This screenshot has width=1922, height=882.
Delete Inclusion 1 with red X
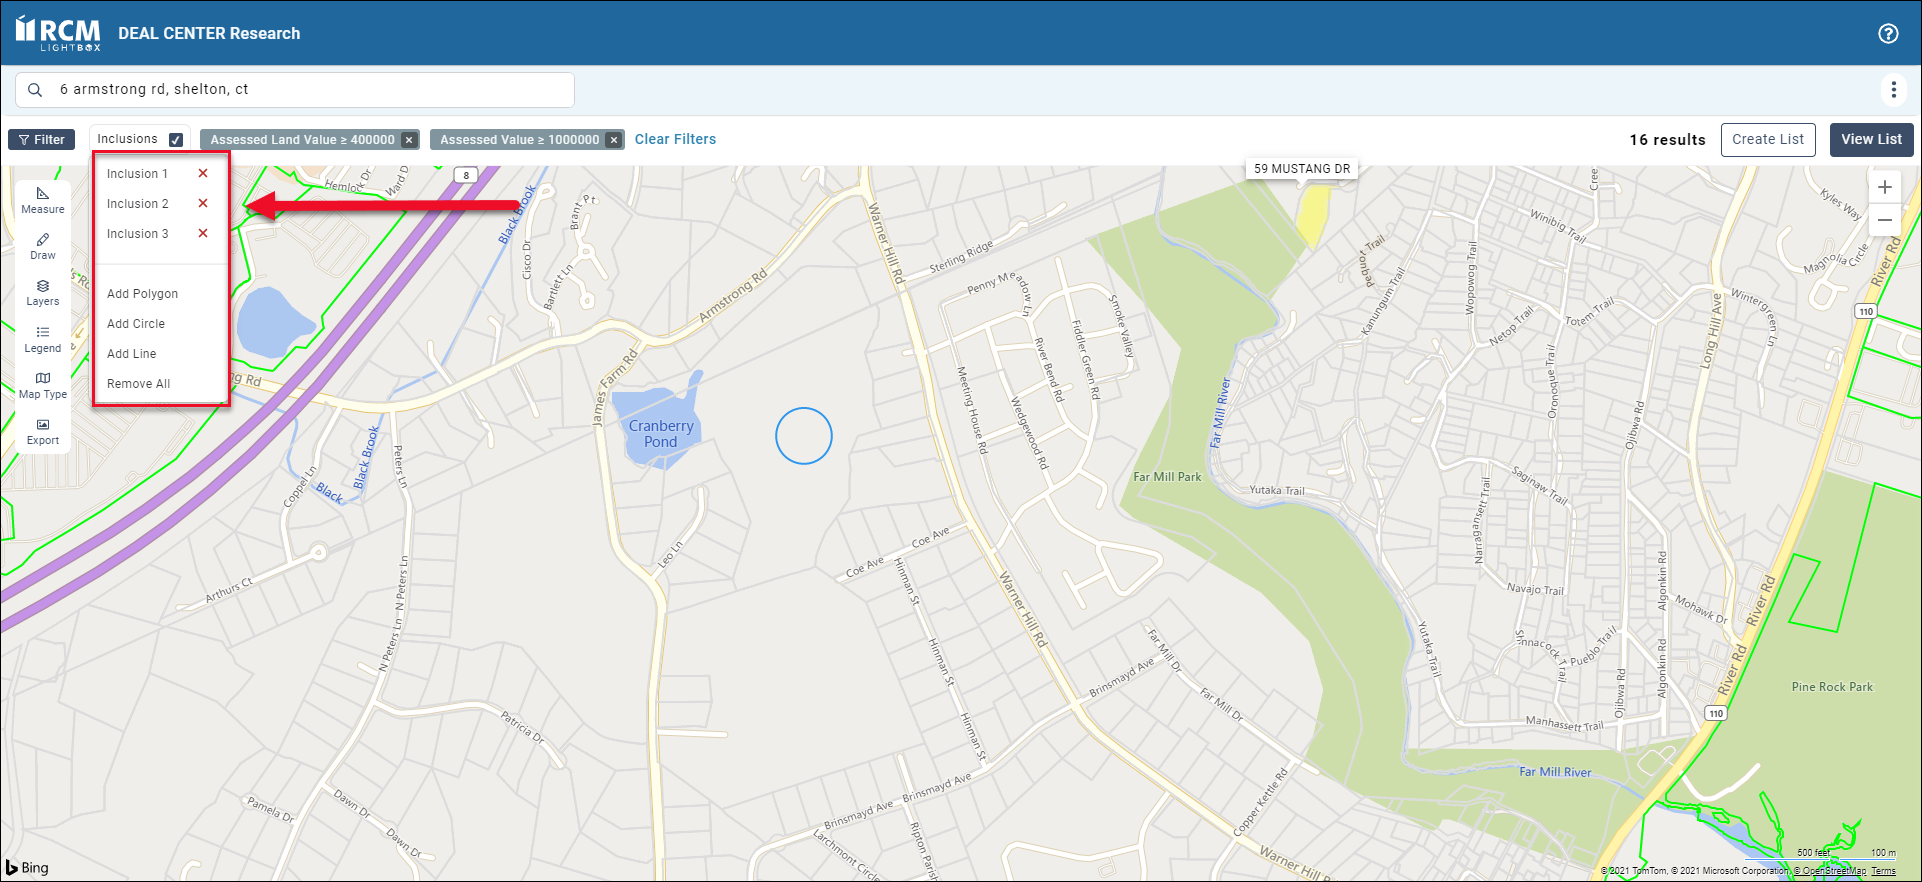click(203, 174)
